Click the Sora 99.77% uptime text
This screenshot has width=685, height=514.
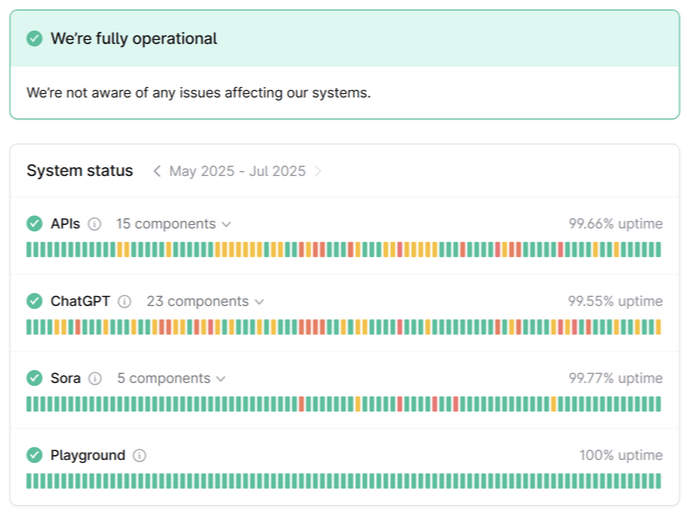click(x=615, y=378)
